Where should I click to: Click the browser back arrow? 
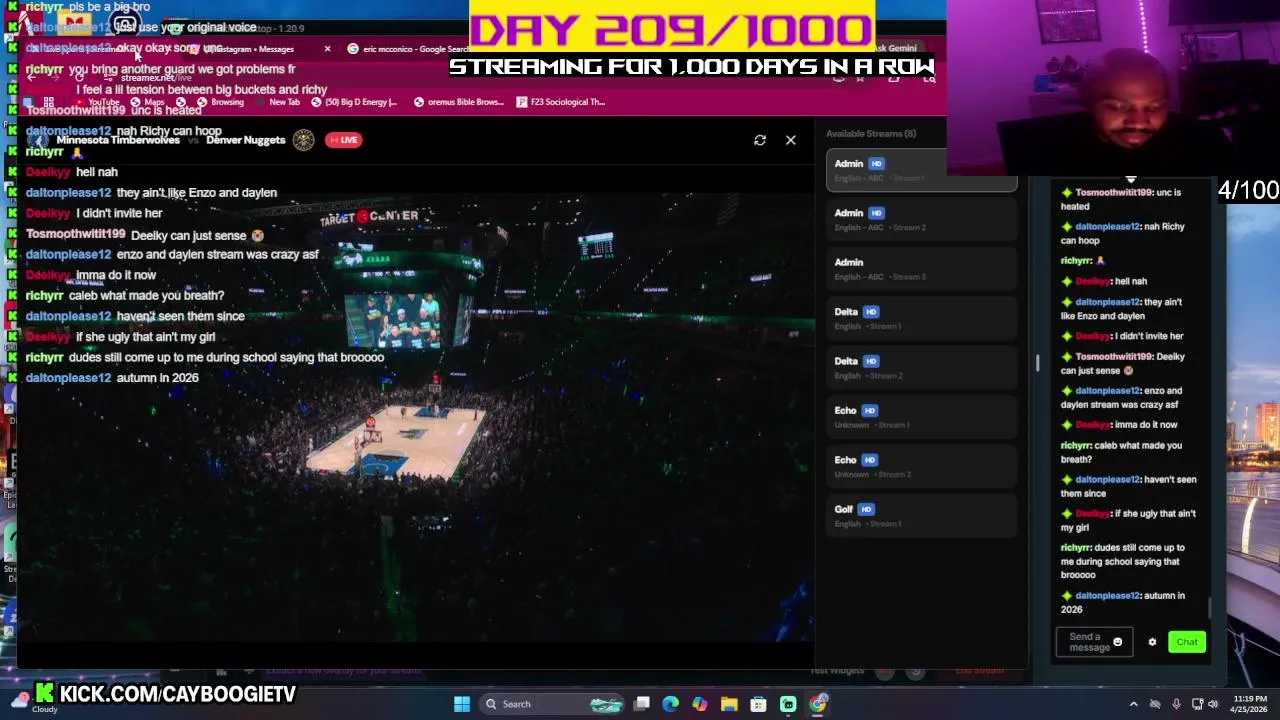tap(31, 78)
